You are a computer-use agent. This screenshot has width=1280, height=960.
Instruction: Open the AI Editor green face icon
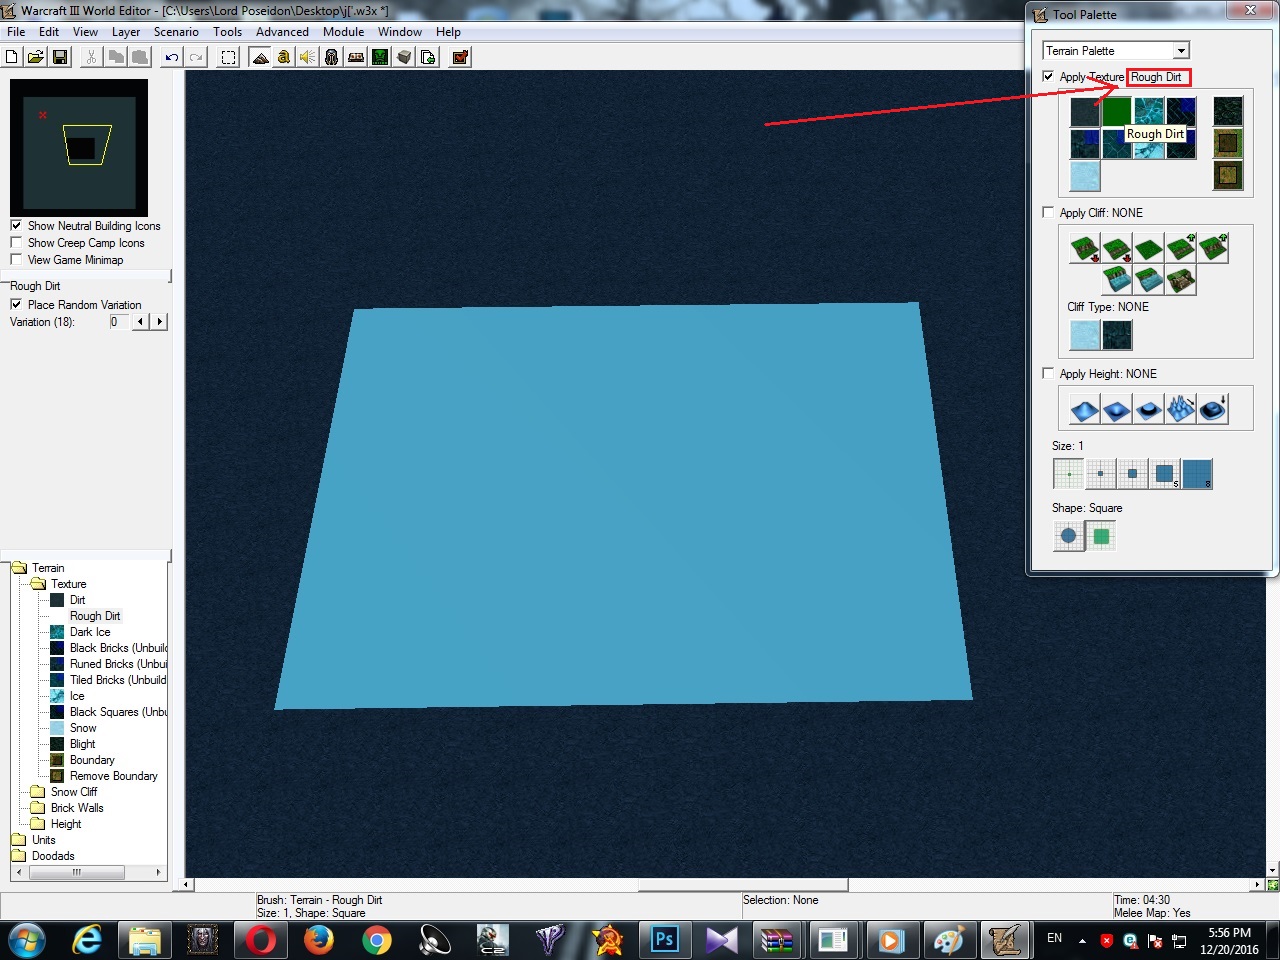click(380, 57)
